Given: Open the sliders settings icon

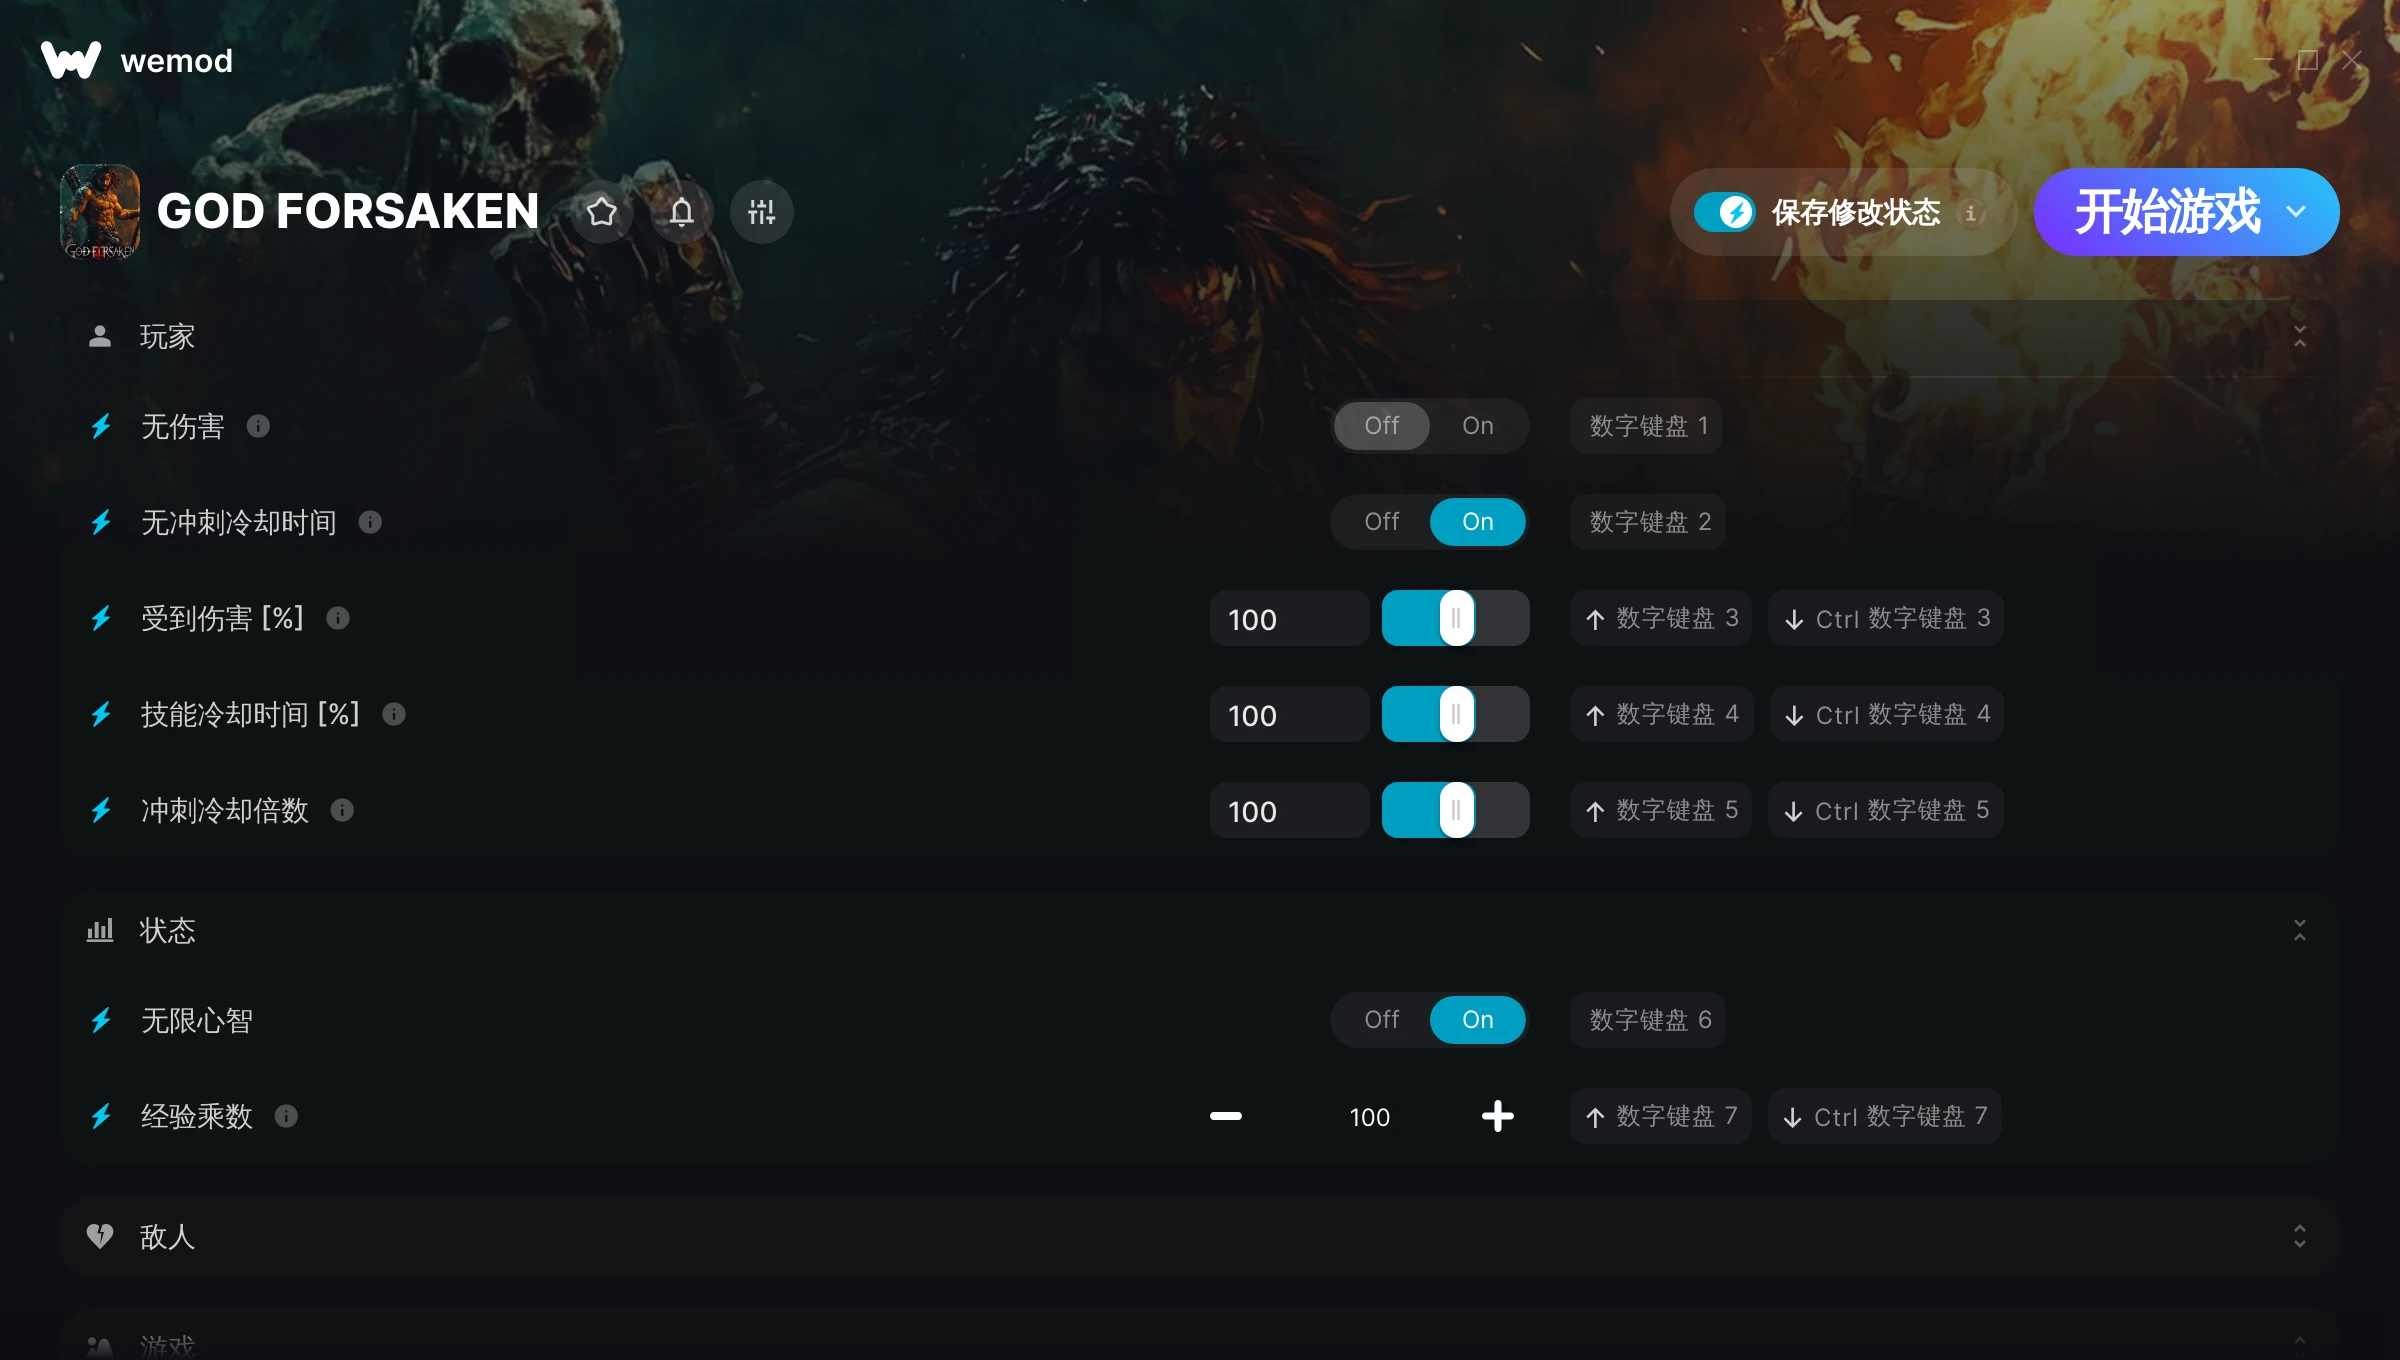Looking at the screenshot, I should pyautogui.click(x=761, y=212).
